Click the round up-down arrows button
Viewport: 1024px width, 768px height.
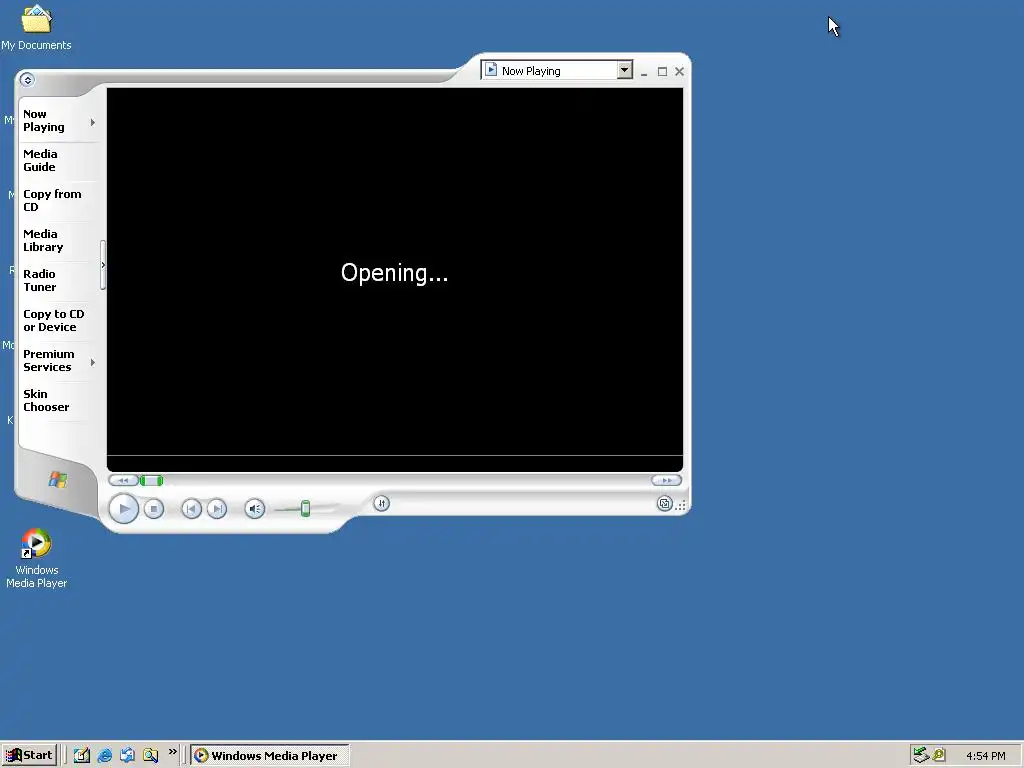[x=381, y=503]
